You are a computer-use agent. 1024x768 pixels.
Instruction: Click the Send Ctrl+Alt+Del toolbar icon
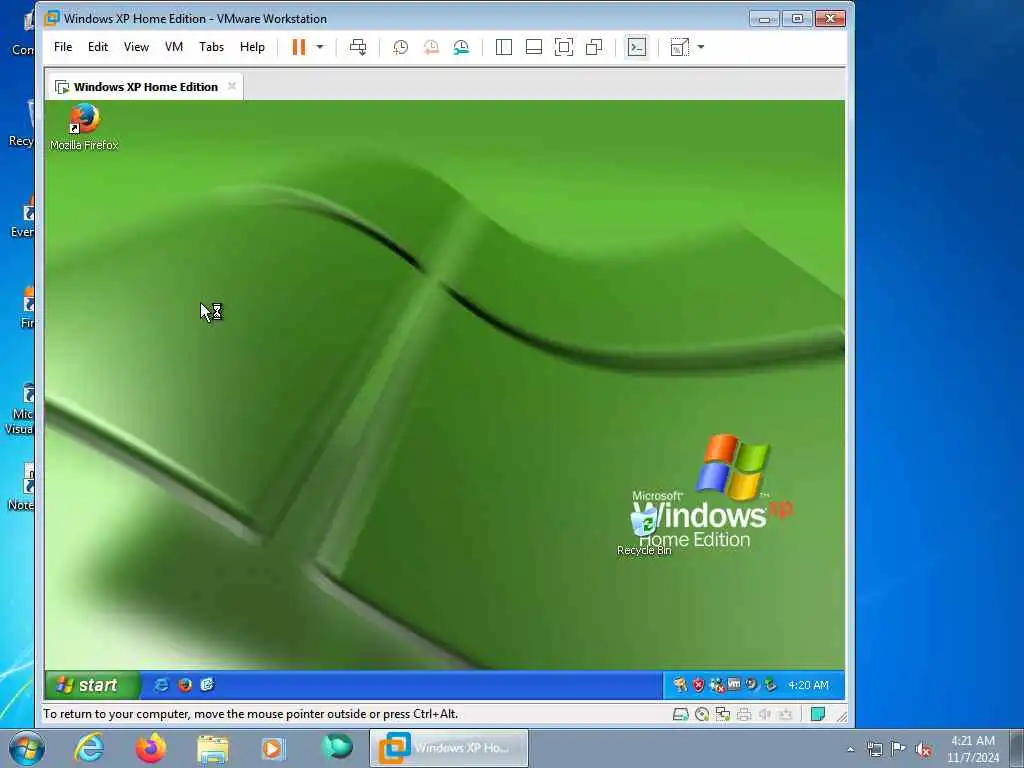pyautogui.click(x=358, y=47)
